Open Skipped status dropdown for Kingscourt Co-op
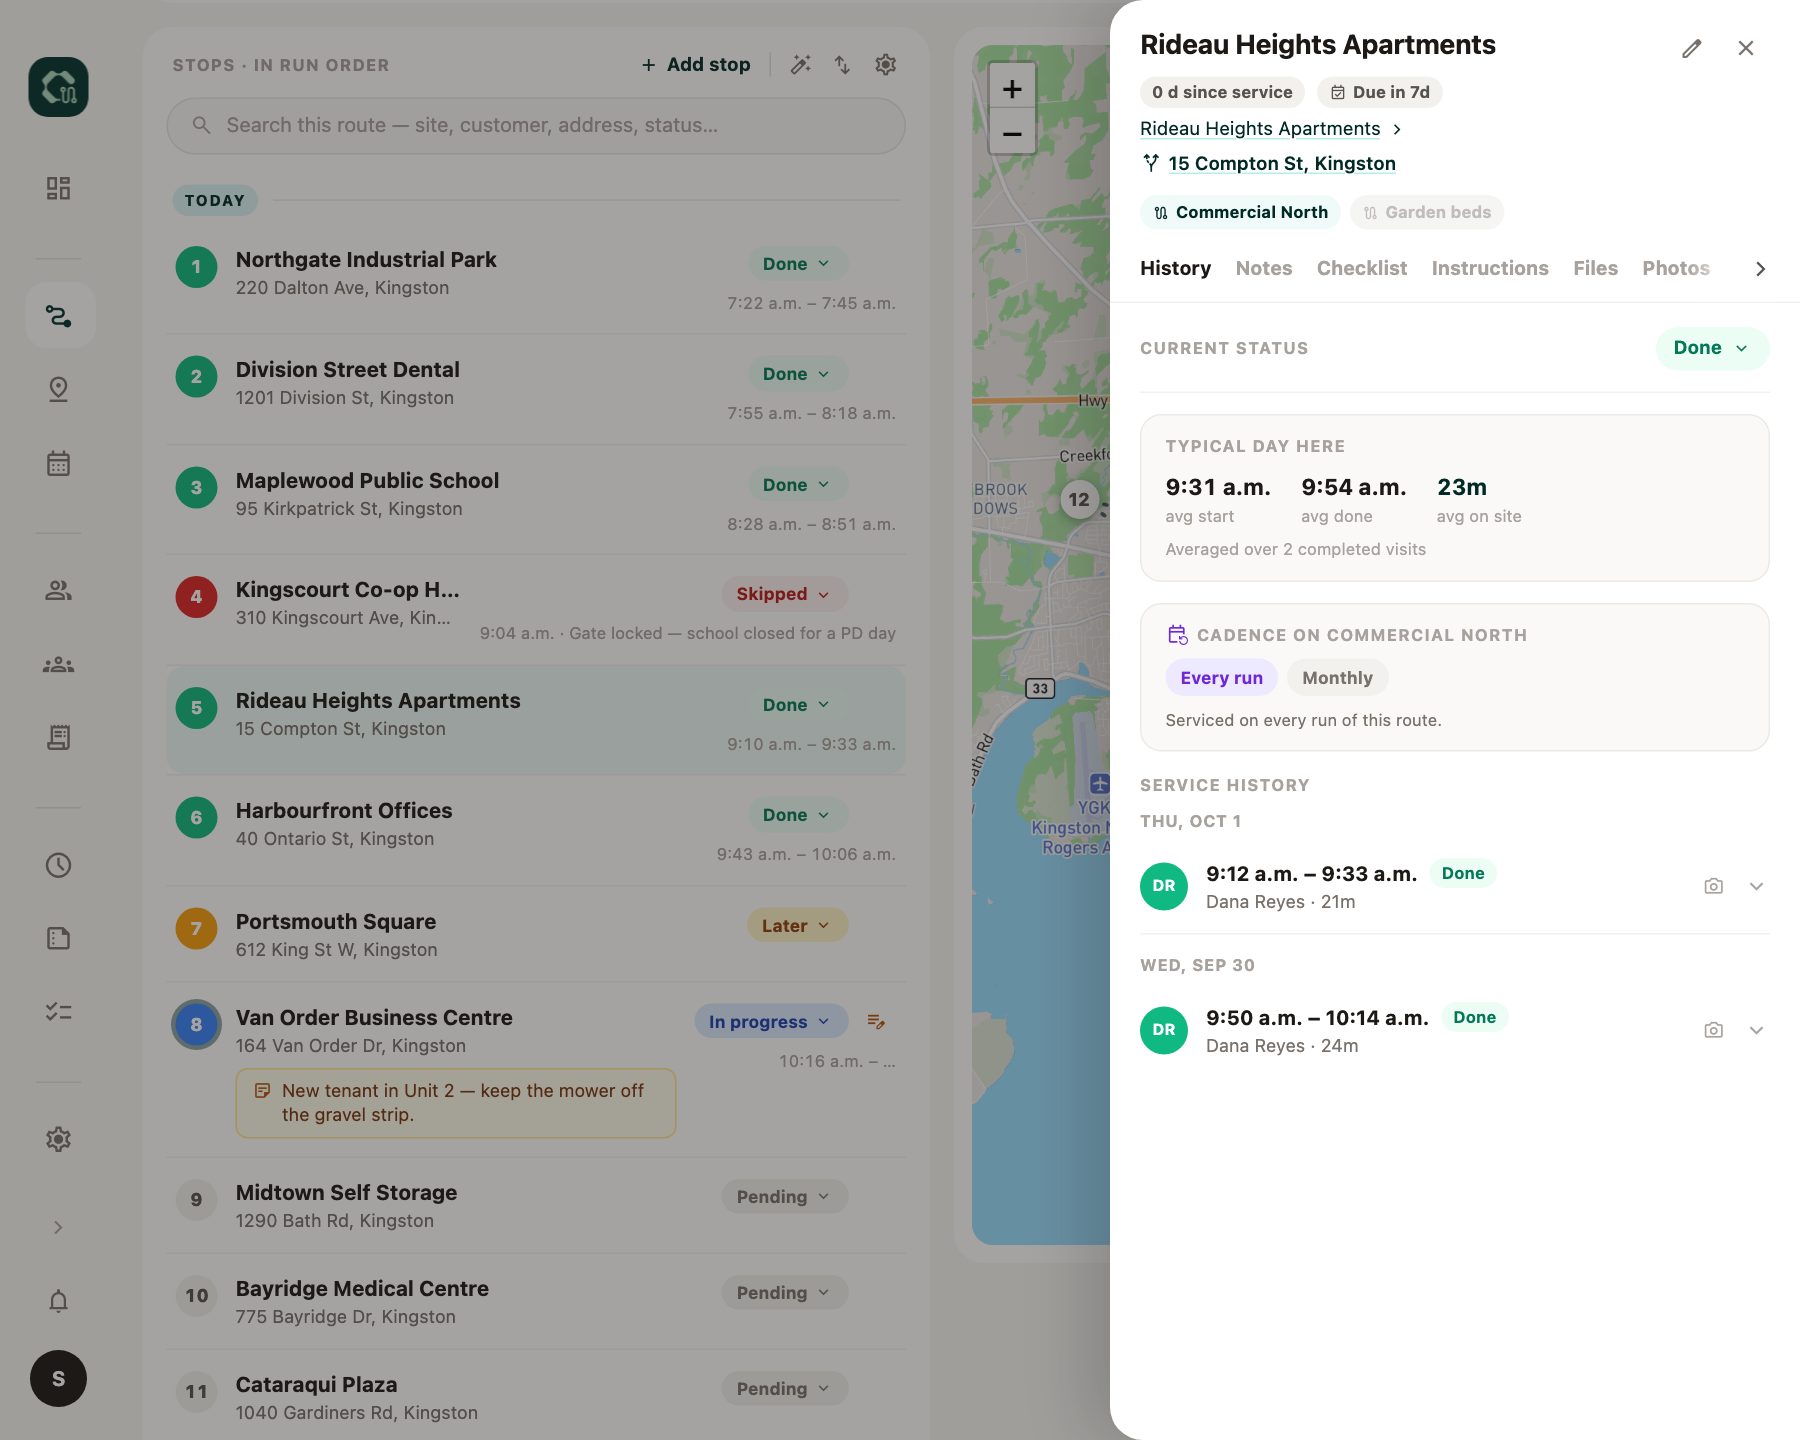 [x=784, y=594]
